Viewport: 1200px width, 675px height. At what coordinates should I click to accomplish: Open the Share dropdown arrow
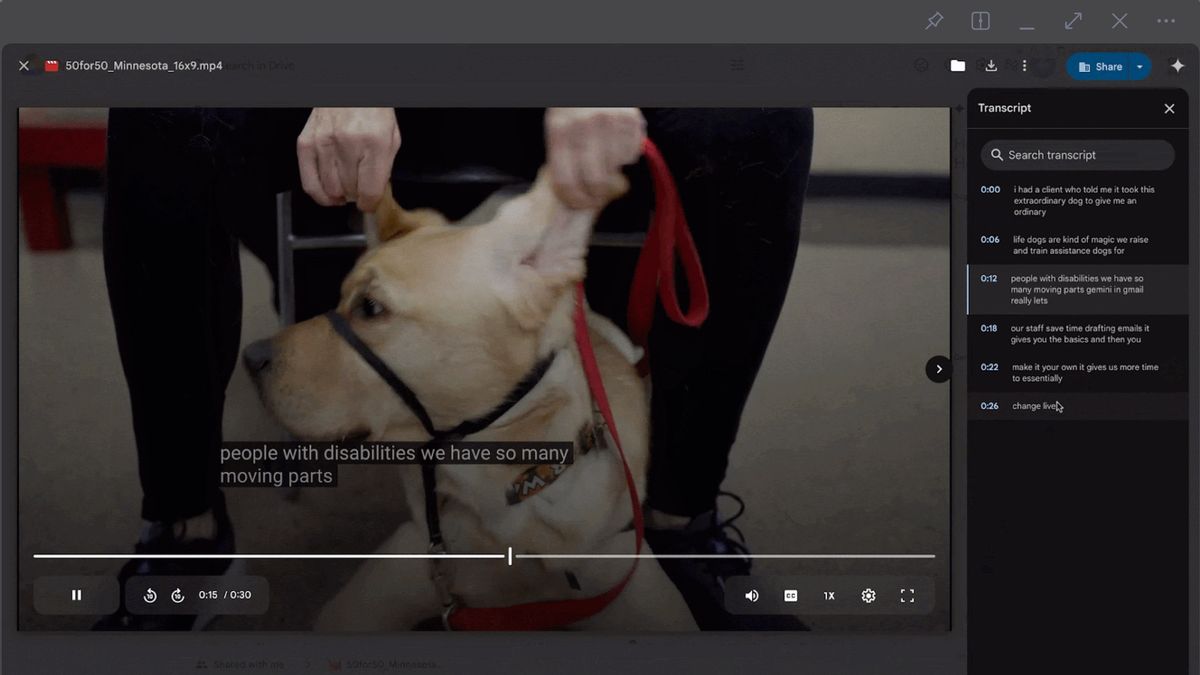(x=1139, y=67)
